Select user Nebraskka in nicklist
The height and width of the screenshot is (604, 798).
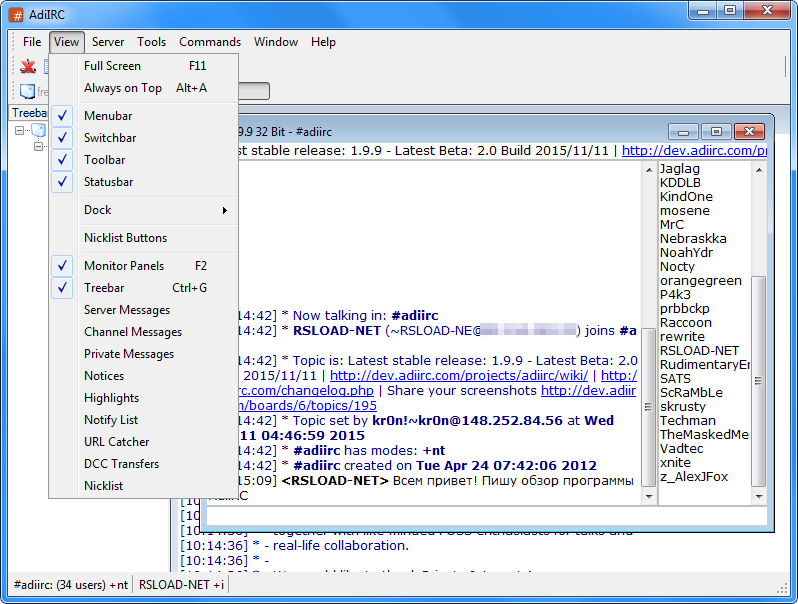pyautogui.click(x=693, y=239)
